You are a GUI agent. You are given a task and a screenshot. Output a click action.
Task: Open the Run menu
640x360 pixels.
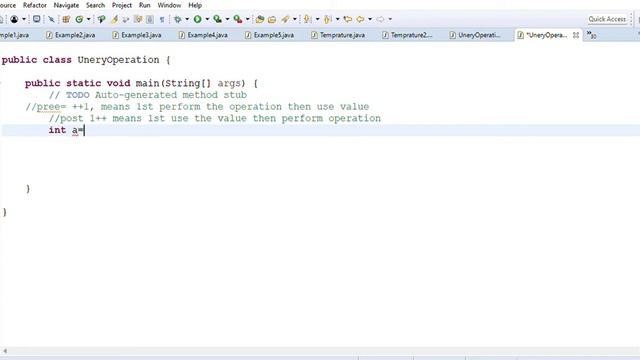tap(144, 5)
